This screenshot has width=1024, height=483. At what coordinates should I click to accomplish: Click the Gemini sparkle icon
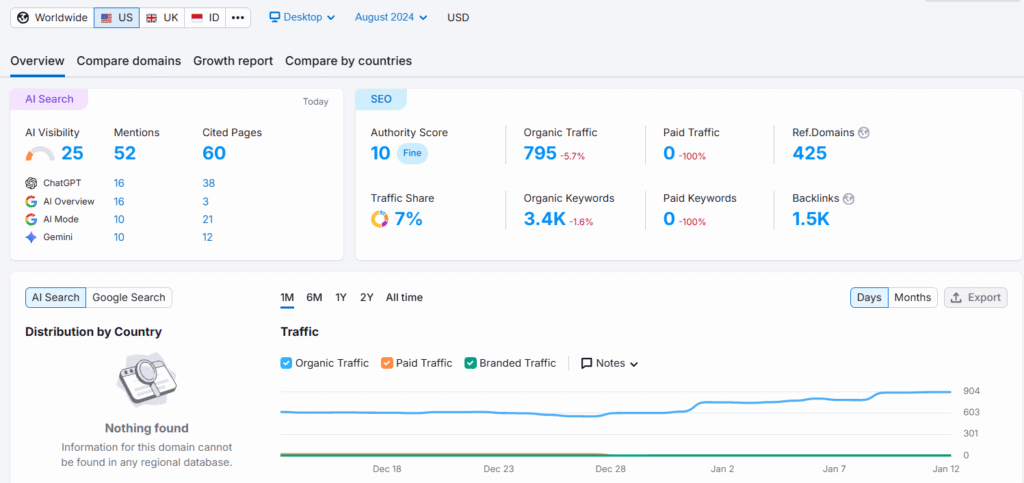[32, 237]
